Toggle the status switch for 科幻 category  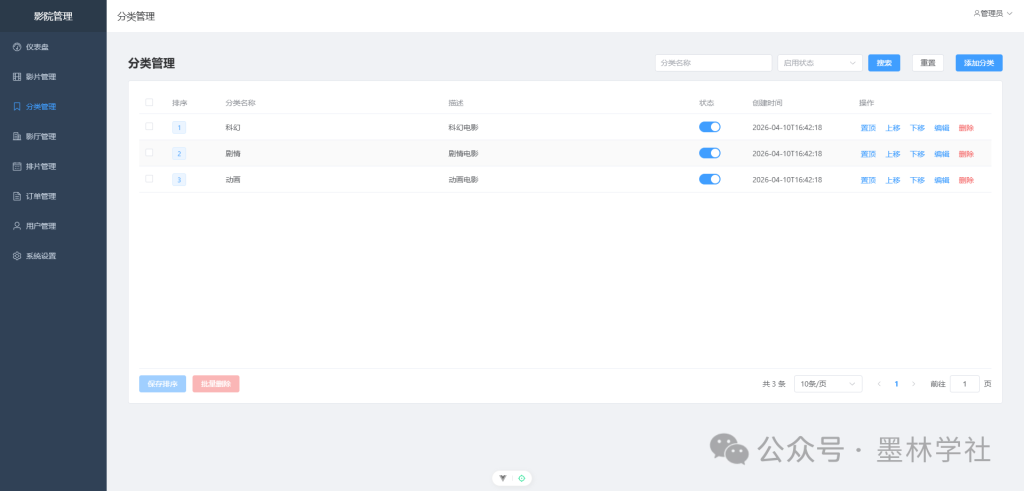tap(709, 127)
